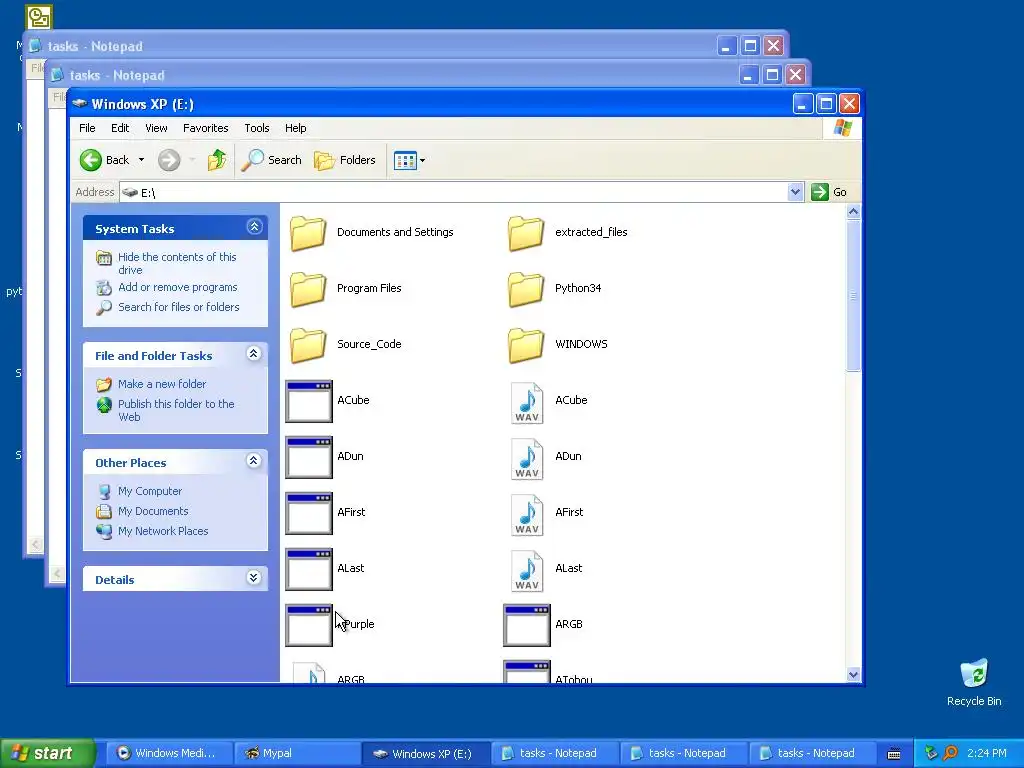Click the clock showing 2:24 PM
This screenshot has width=1024, height=768.
pos(987,753)
